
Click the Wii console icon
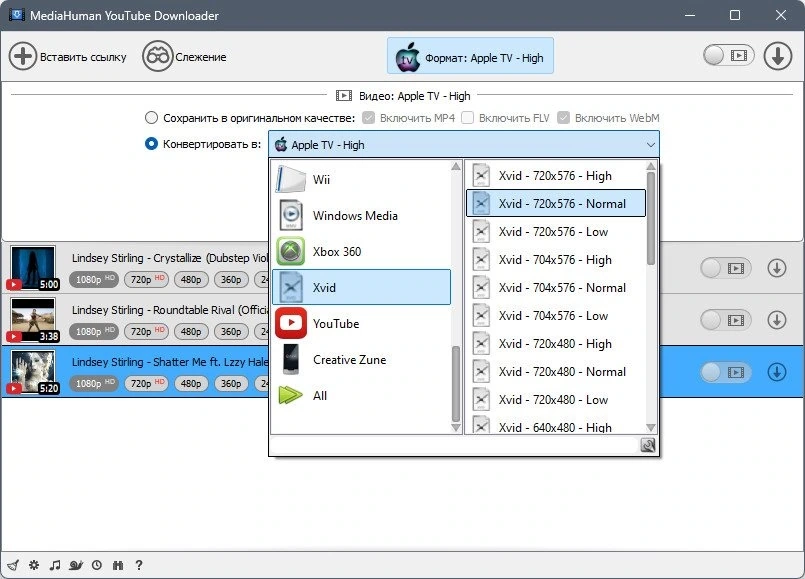(x=291, y=179)
